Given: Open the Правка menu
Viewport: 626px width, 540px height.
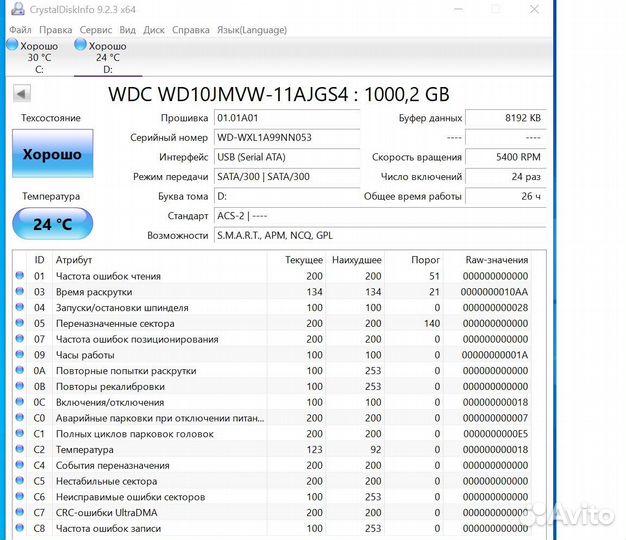Looking at the screenshot, I should 55,30.
